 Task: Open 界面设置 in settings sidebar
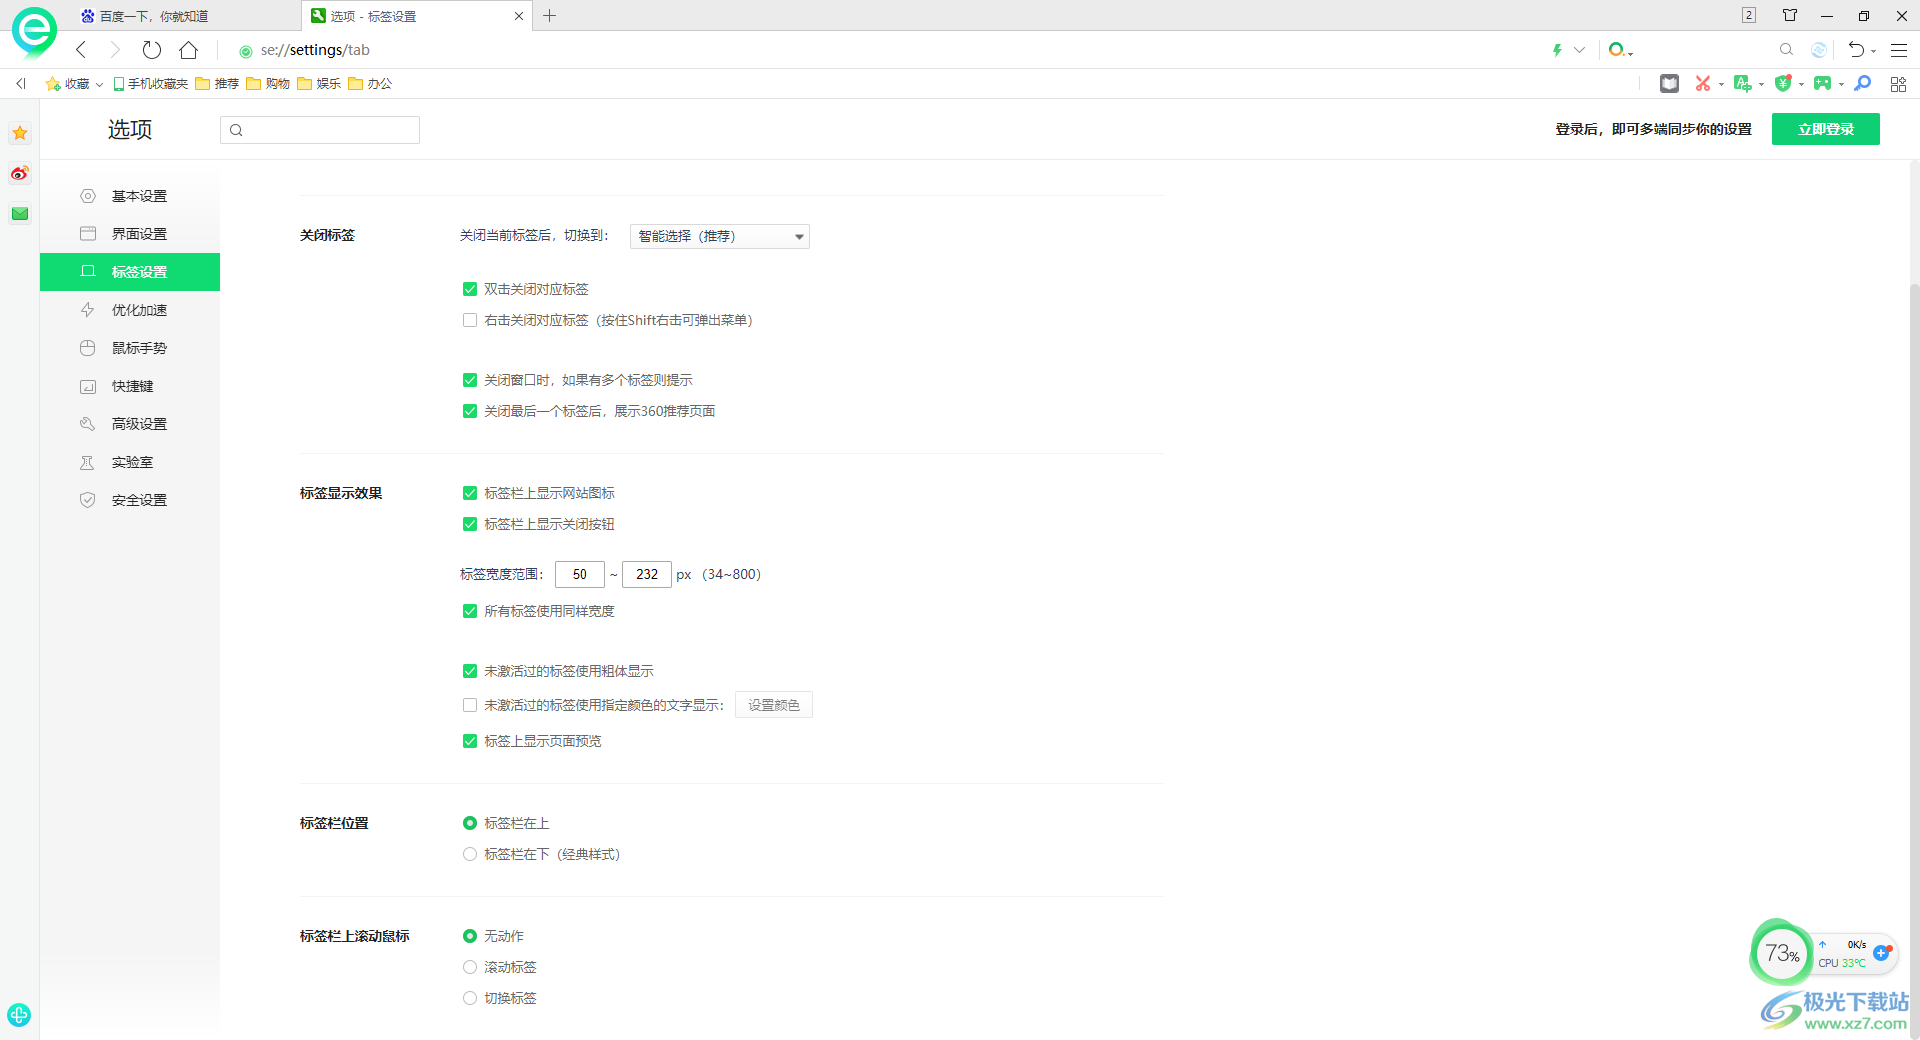130,234
